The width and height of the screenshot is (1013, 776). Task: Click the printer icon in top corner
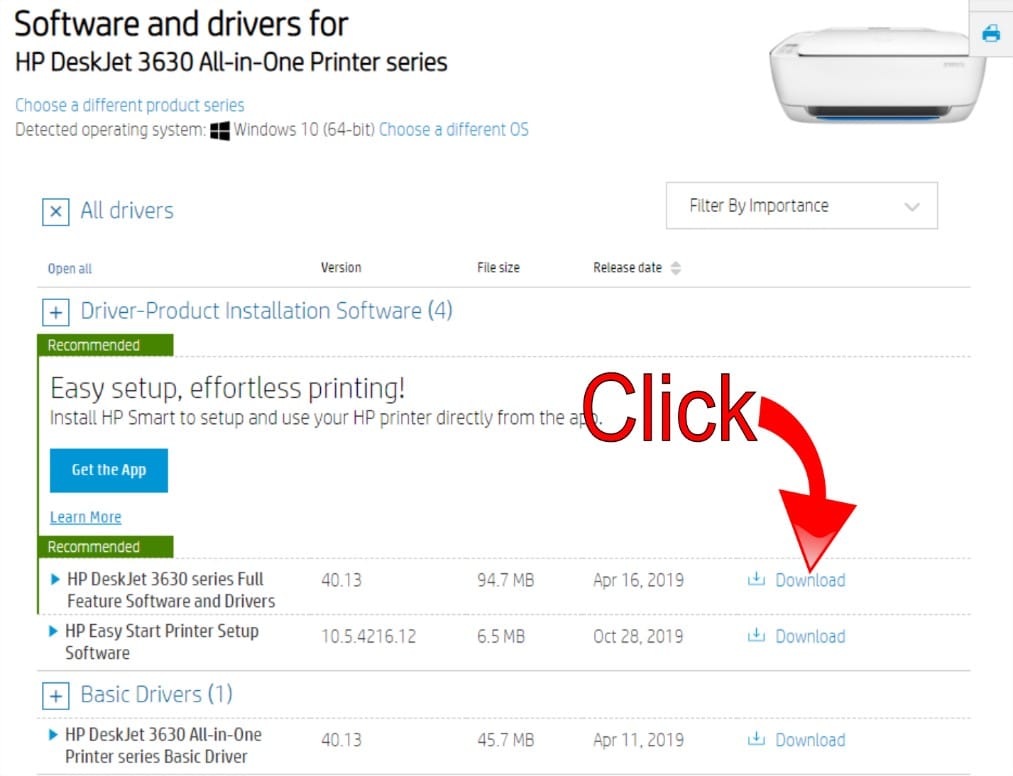pyautogui.click(x=990, y=33)
